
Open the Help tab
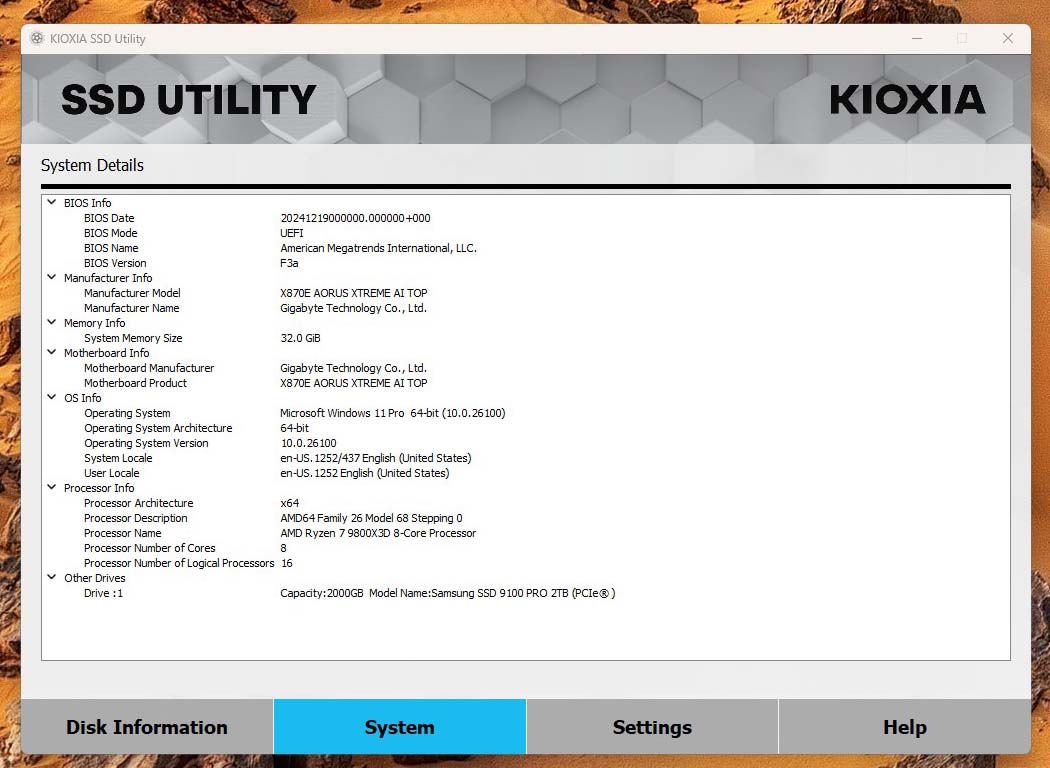click(x=905, y=726)
